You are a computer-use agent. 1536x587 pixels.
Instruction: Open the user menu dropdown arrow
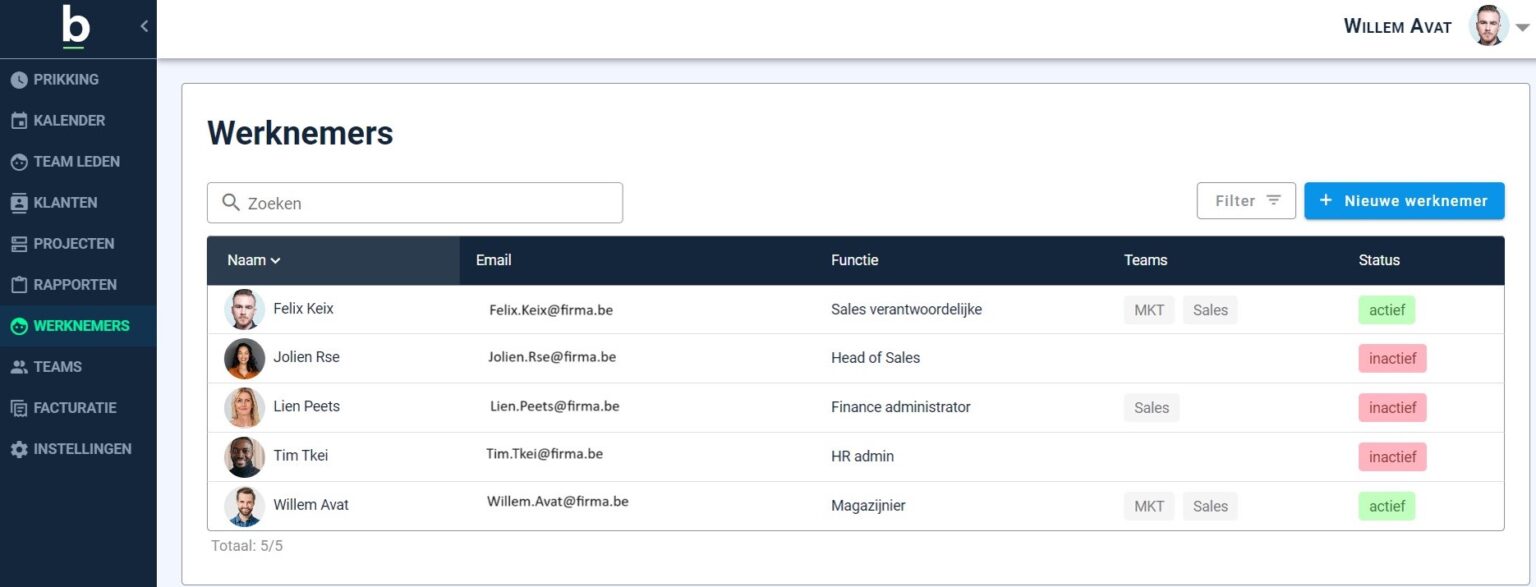[1523, 28]
